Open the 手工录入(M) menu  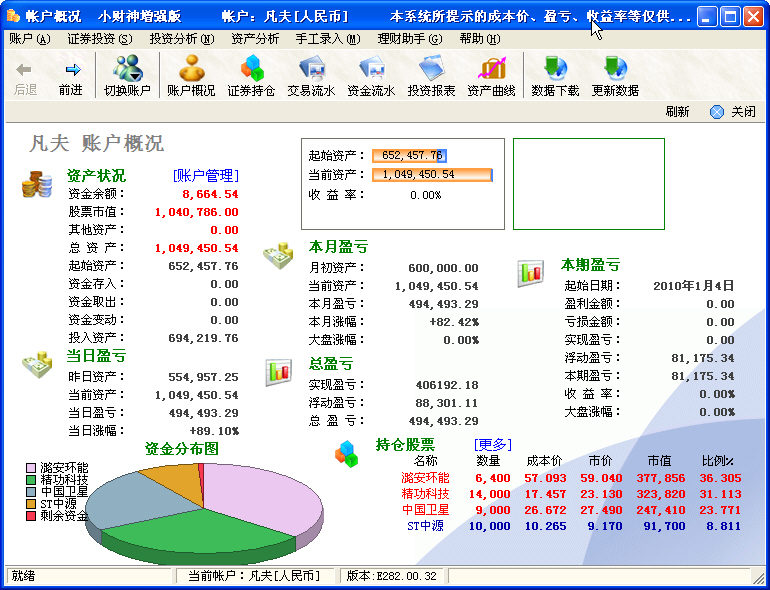[x=328, y=39]
